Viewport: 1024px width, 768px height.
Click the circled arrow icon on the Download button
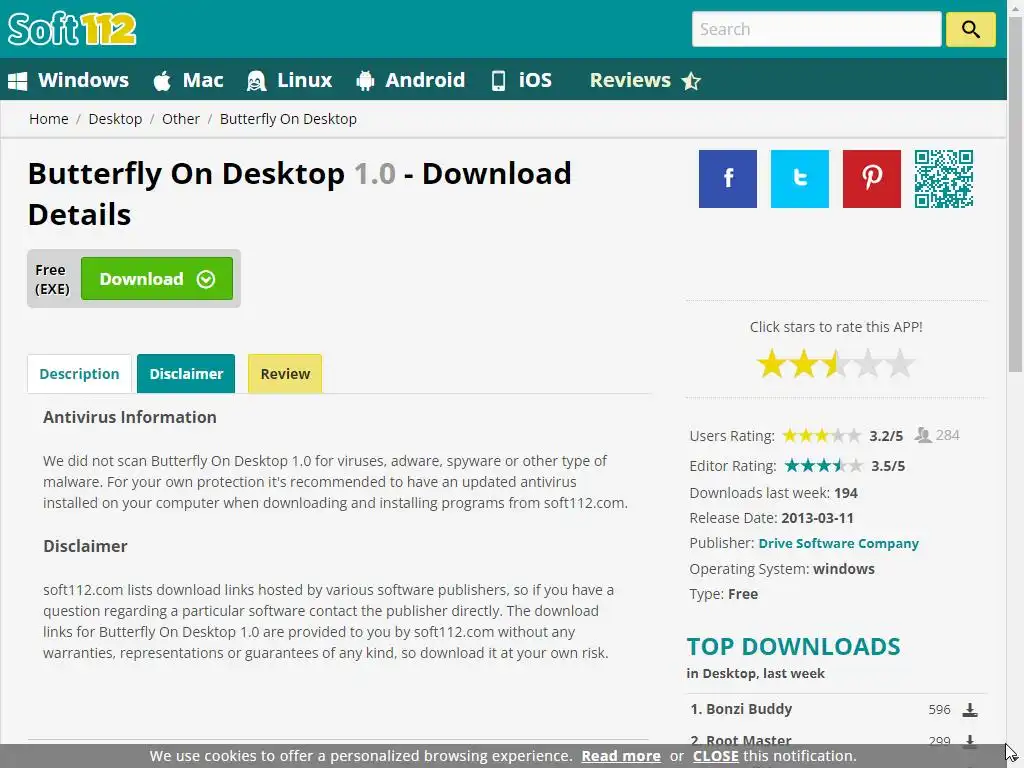(206, 280)
